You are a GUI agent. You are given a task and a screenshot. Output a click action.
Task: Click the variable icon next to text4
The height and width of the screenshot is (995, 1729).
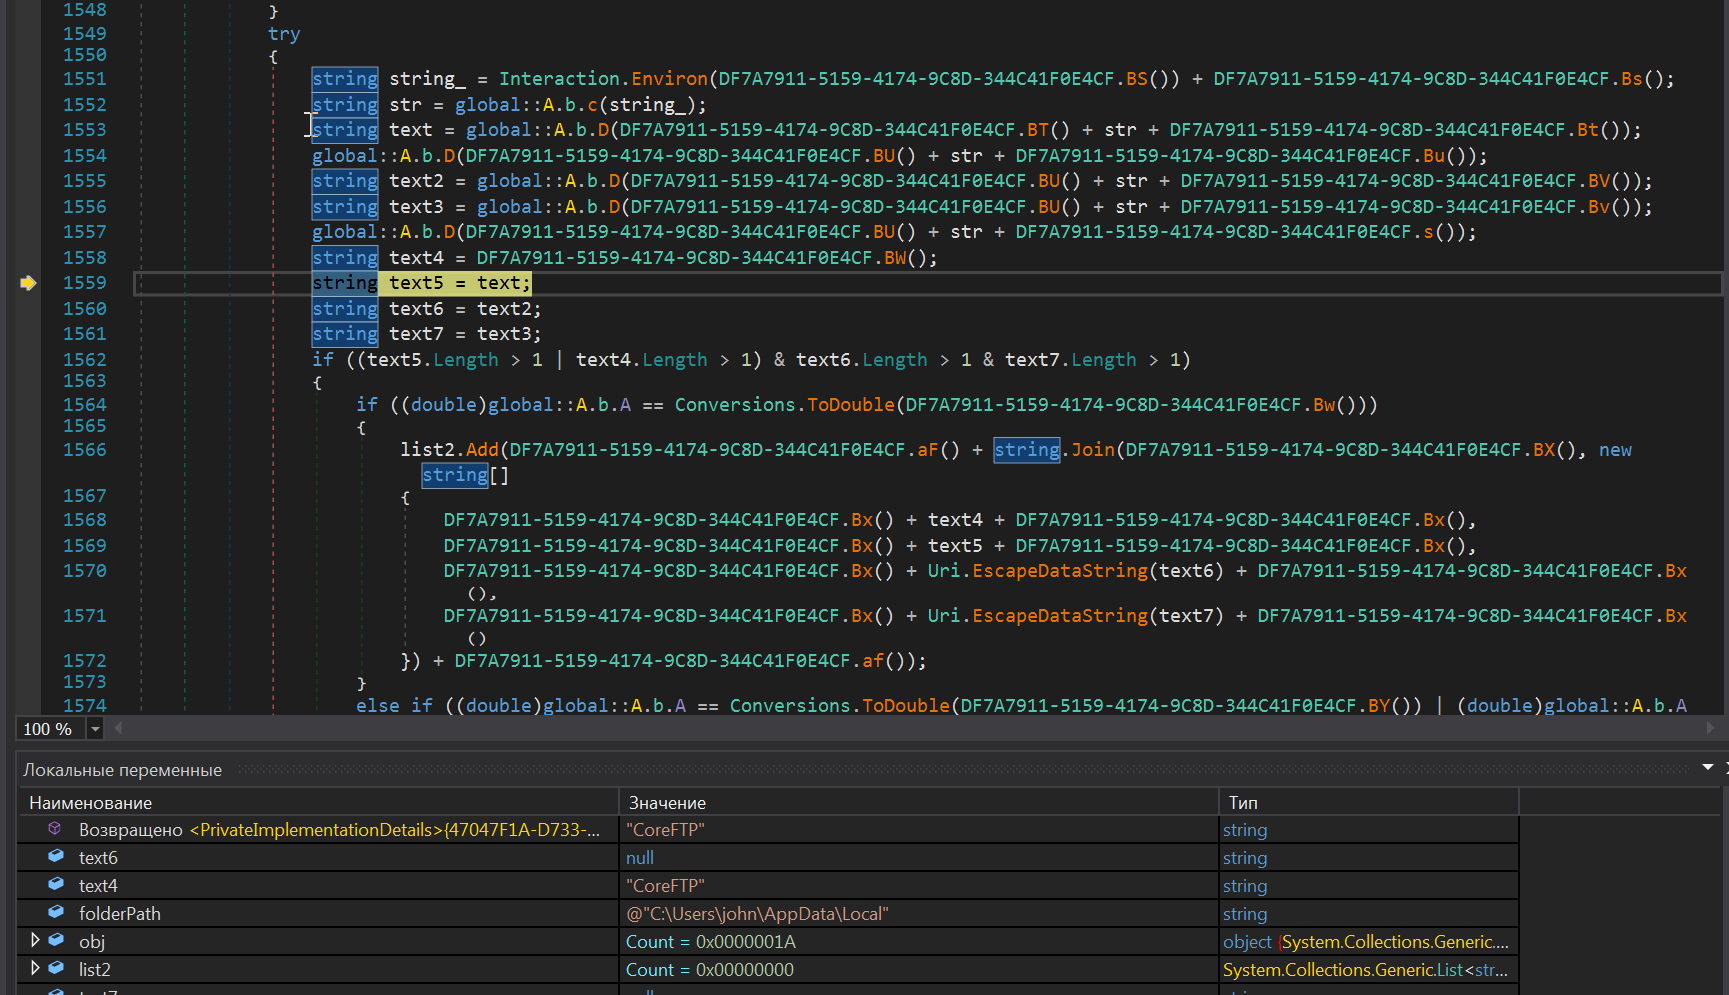57,885
